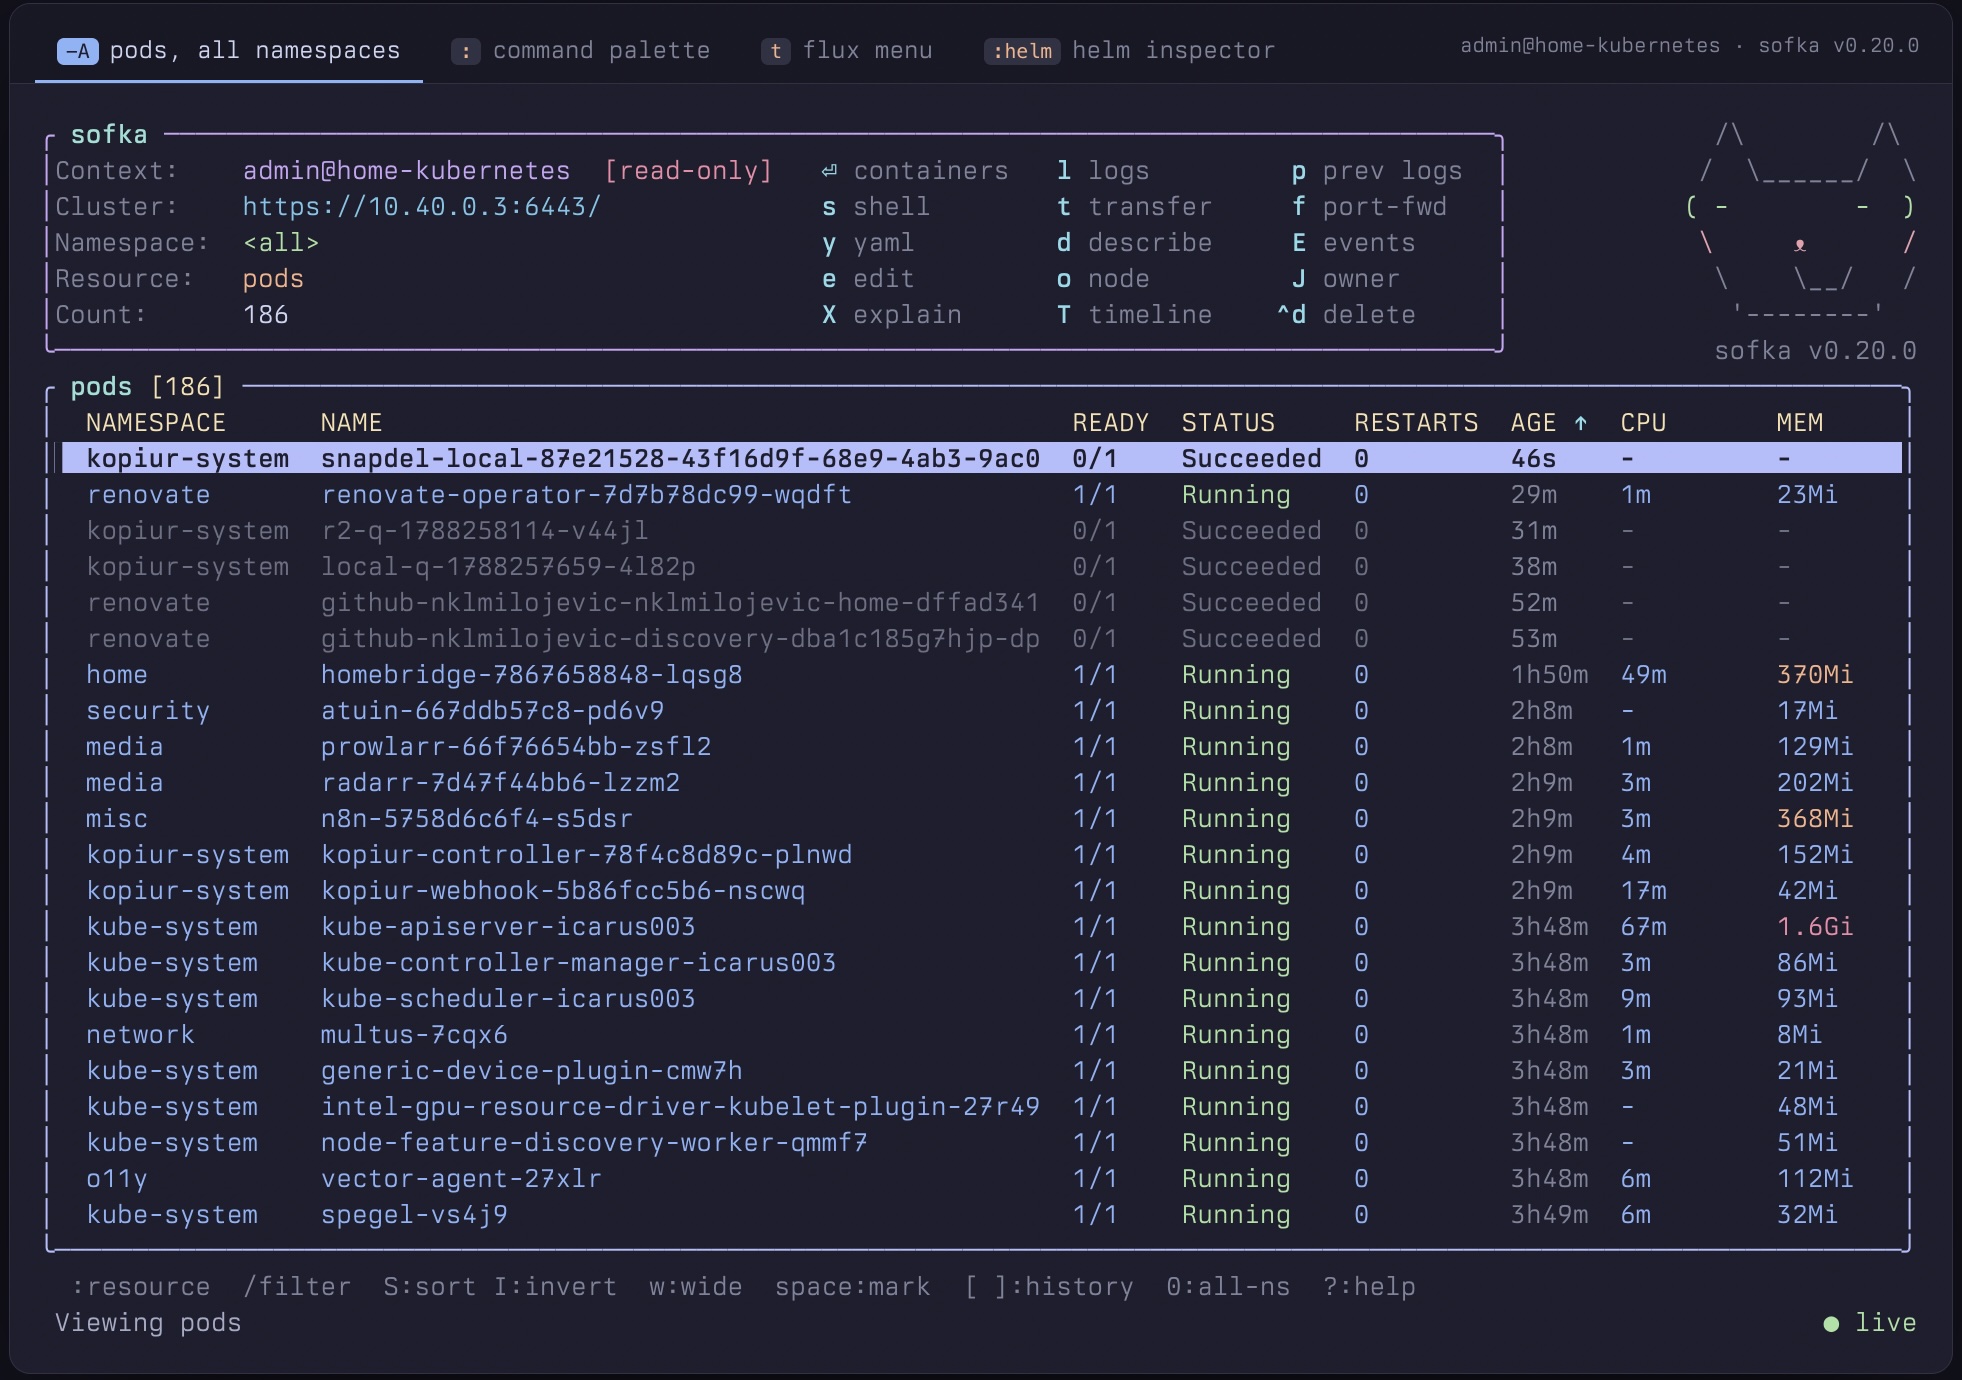1962x1380 pixels.
Task: Click the 1.6Gi memory value
Action: [1815, 927]
